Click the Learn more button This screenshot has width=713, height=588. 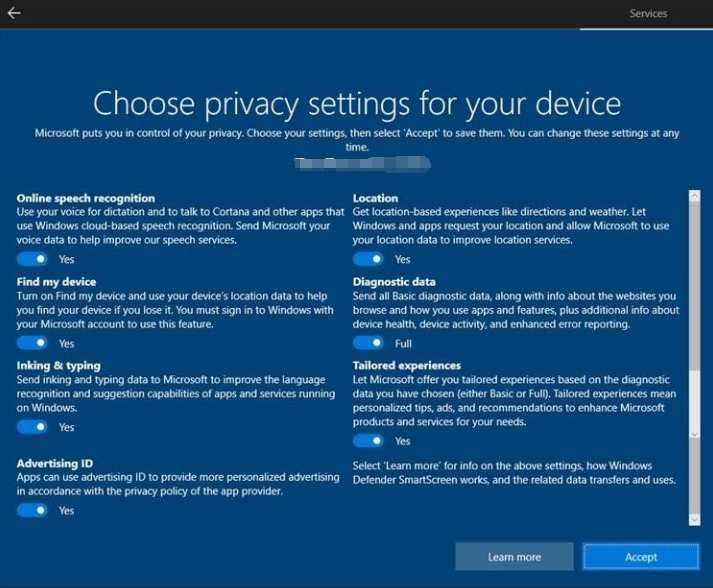pos(514,557)
